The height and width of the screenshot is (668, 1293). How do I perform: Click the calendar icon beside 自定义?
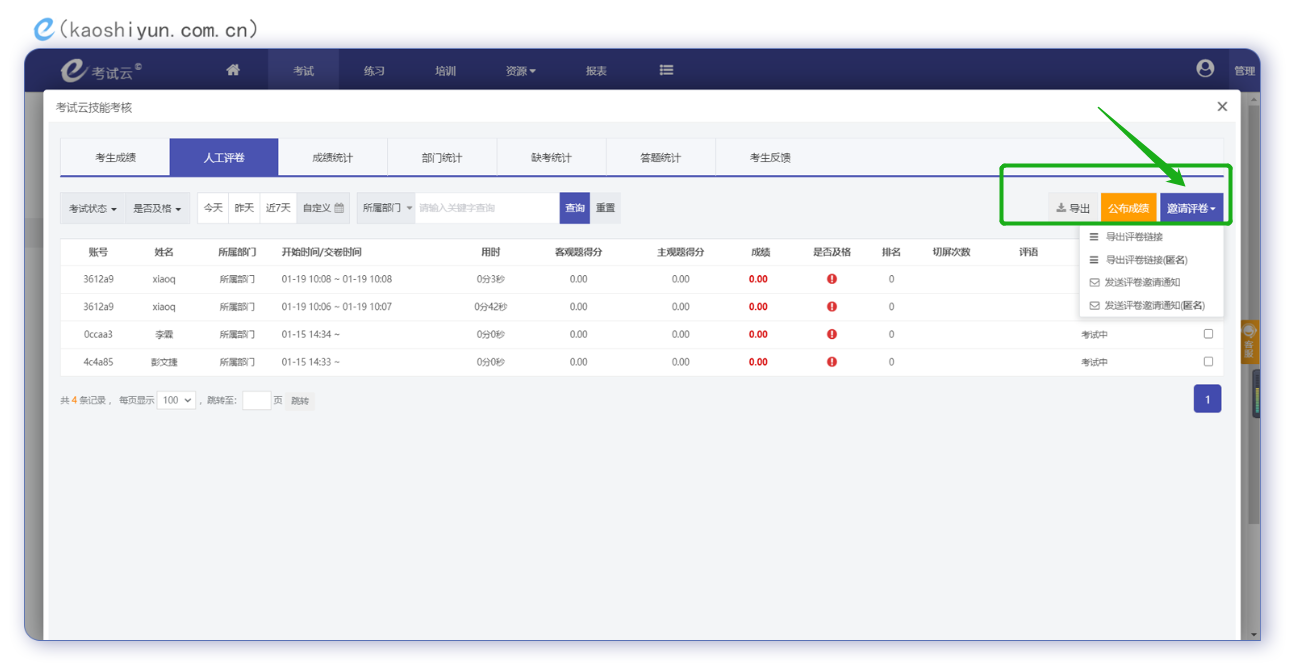point(339,208)
